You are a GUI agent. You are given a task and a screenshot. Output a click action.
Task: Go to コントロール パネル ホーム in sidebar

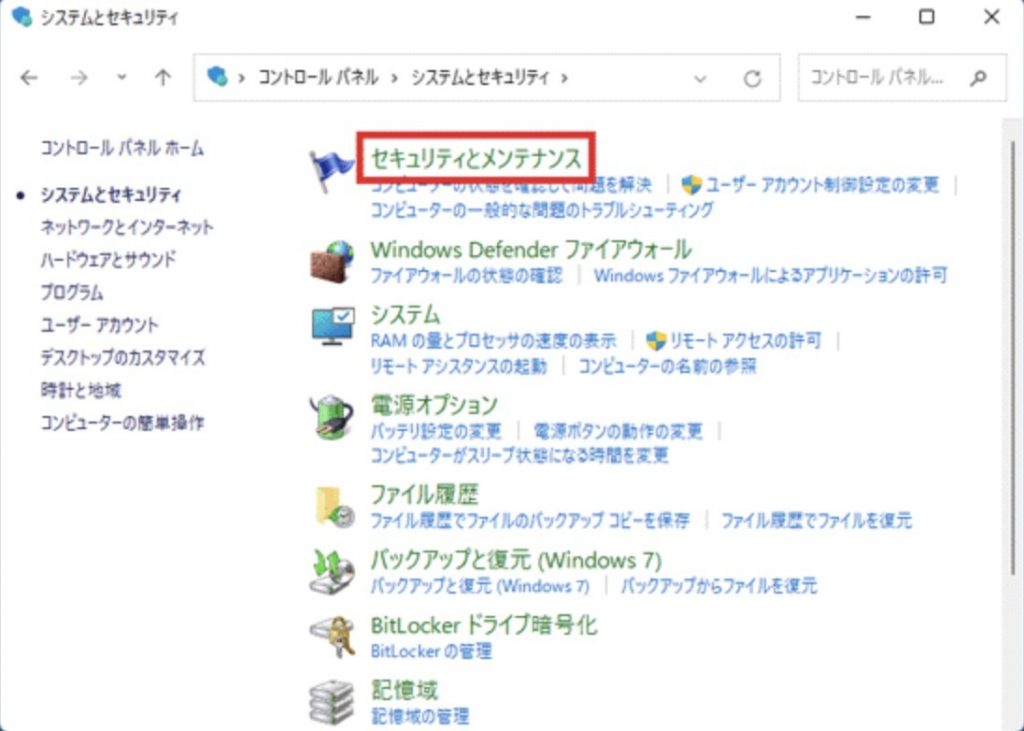[x=122, y=148]
